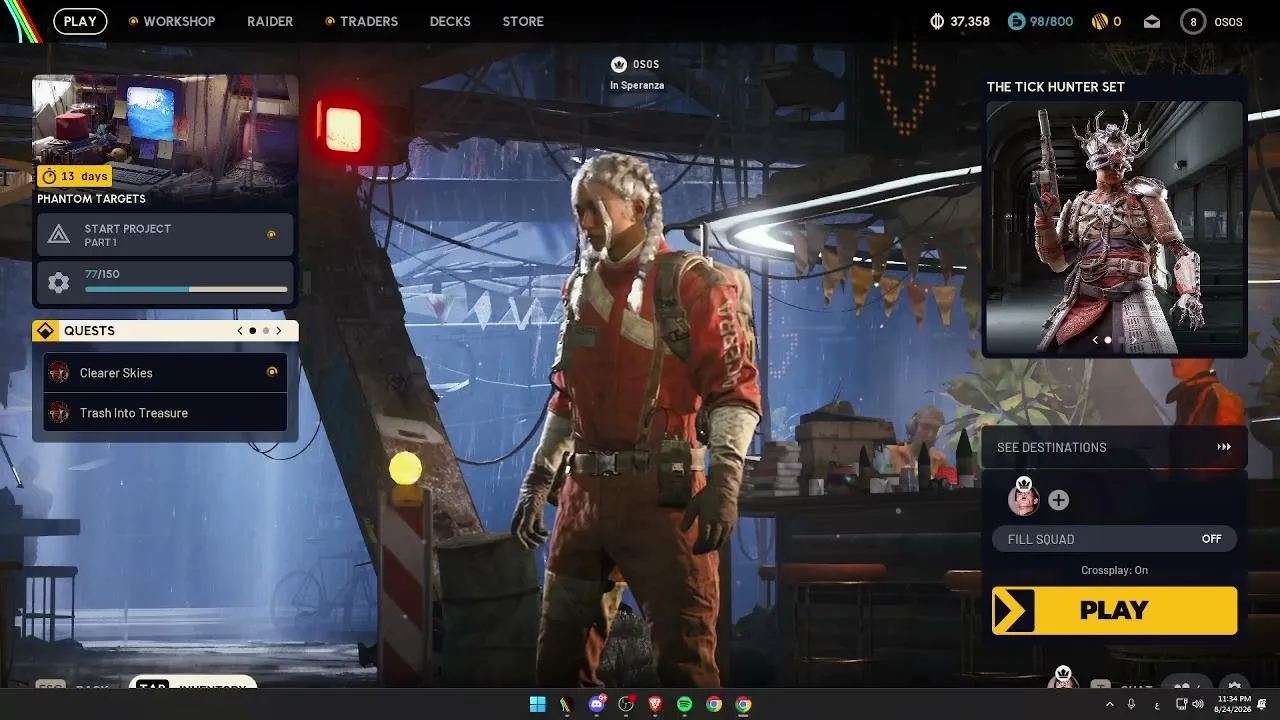Click the Trash Into Treasure quest giver portrait

pos(59,412)
